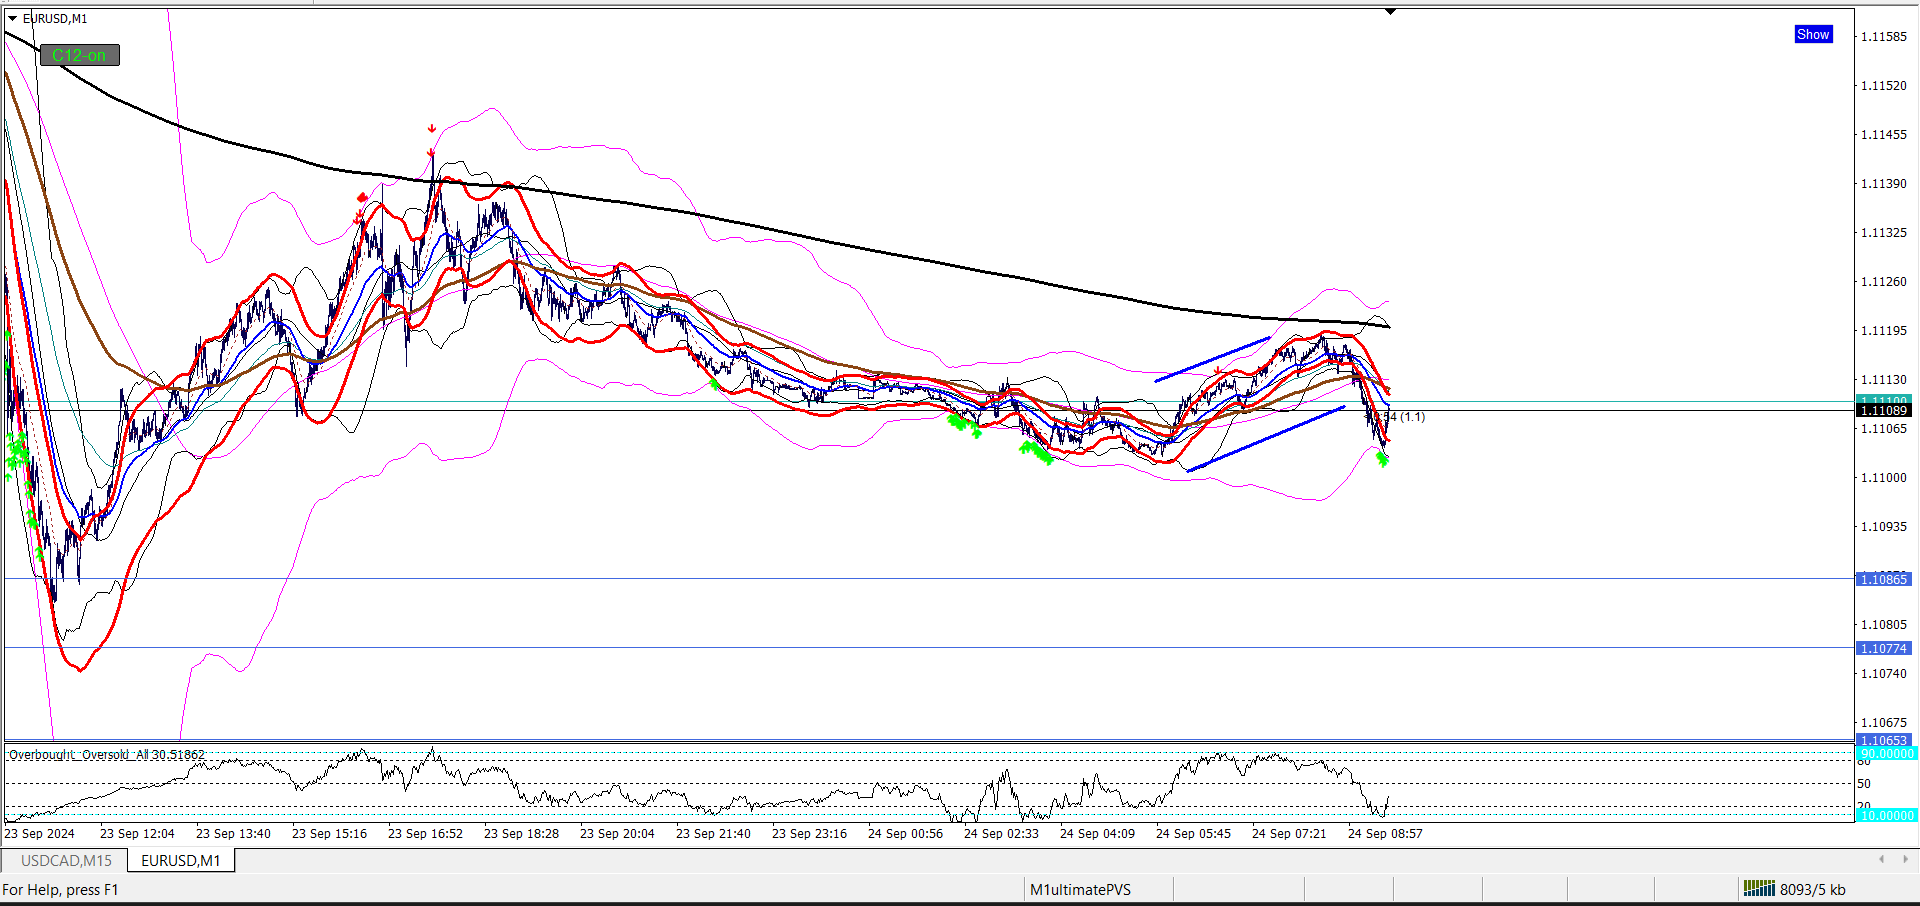Click the 1.10935 price scale value
1920x906 pixels.
pyautogui.click(x=1884, y=527)
